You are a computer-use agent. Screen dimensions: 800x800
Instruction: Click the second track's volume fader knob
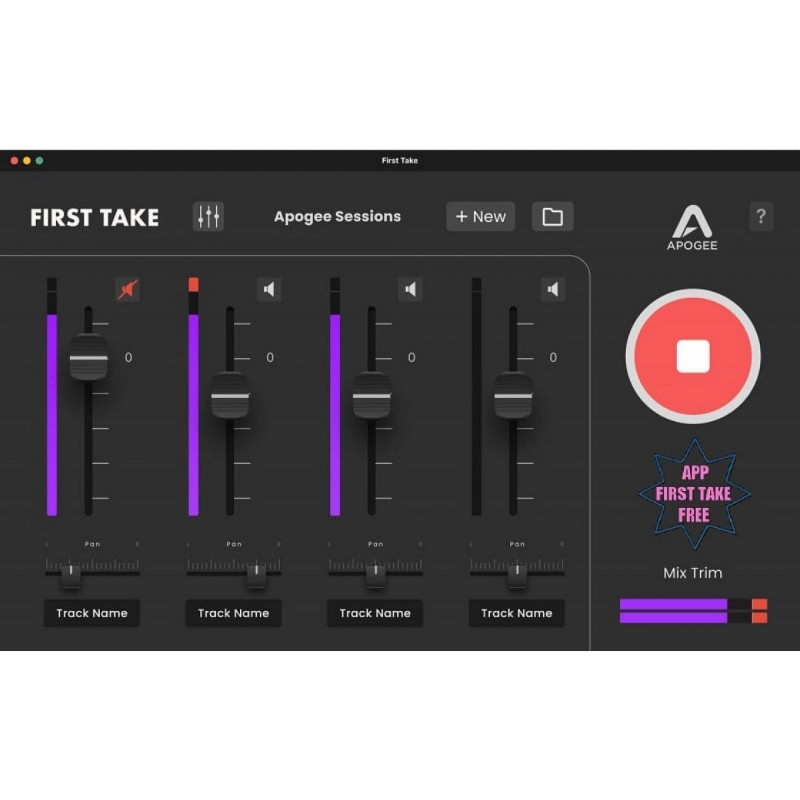coord(230,395)
